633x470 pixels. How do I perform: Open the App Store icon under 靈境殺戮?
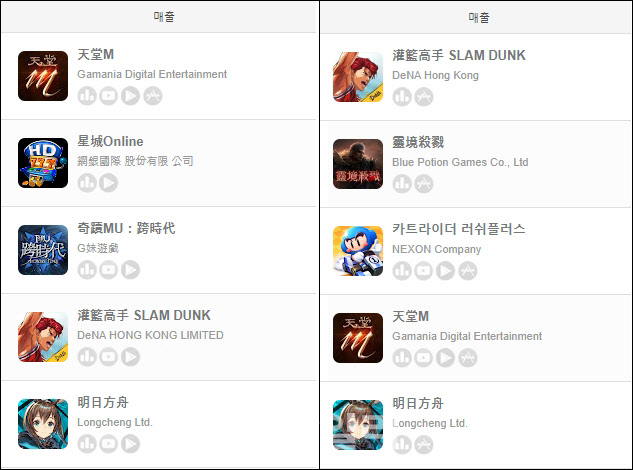[x=423, y=184]
